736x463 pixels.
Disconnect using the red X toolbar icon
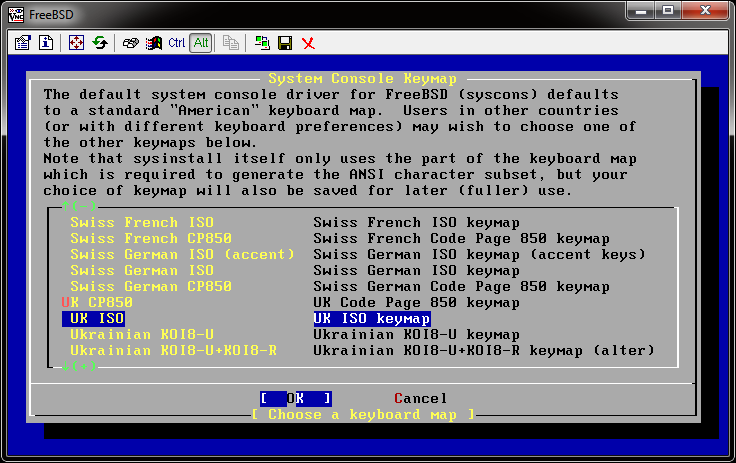point(308,43)
